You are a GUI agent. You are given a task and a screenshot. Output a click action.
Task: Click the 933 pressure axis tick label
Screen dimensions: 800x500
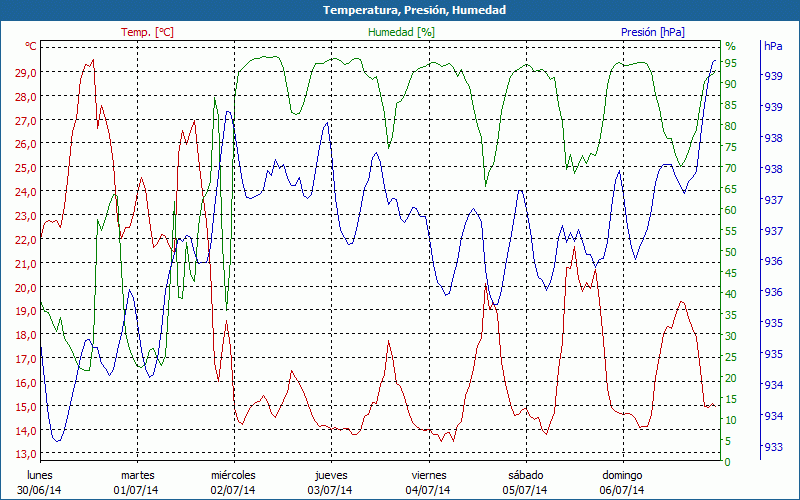pyautogui.click(x=773, y=447)
